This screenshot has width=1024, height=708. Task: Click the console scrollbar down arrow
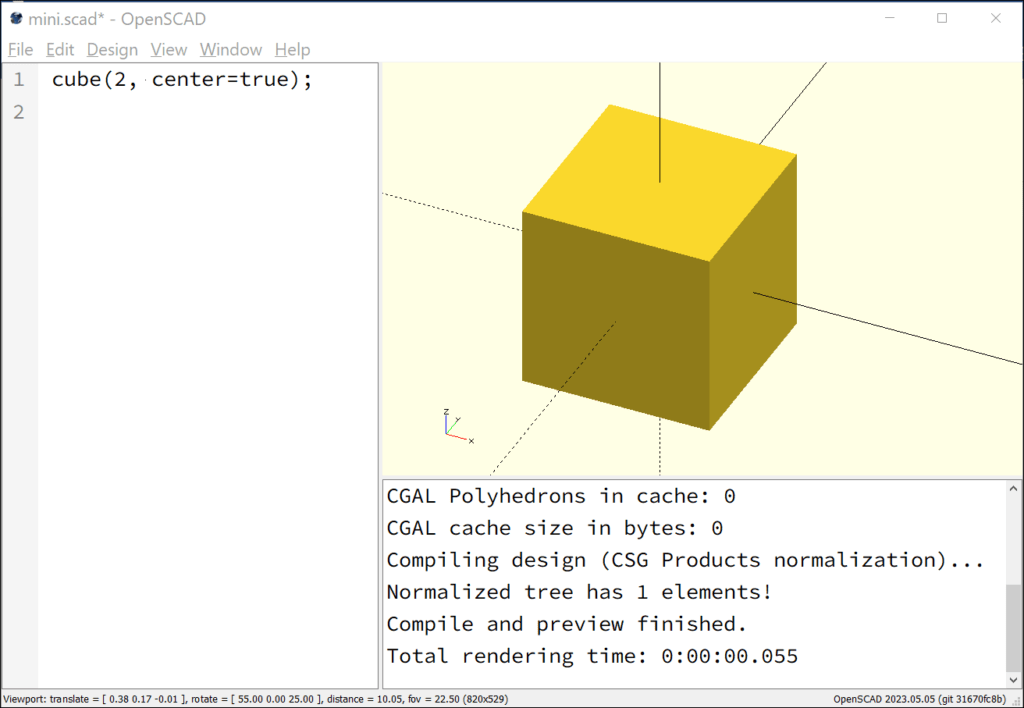pyautogui.click(x=1014, y=680)
